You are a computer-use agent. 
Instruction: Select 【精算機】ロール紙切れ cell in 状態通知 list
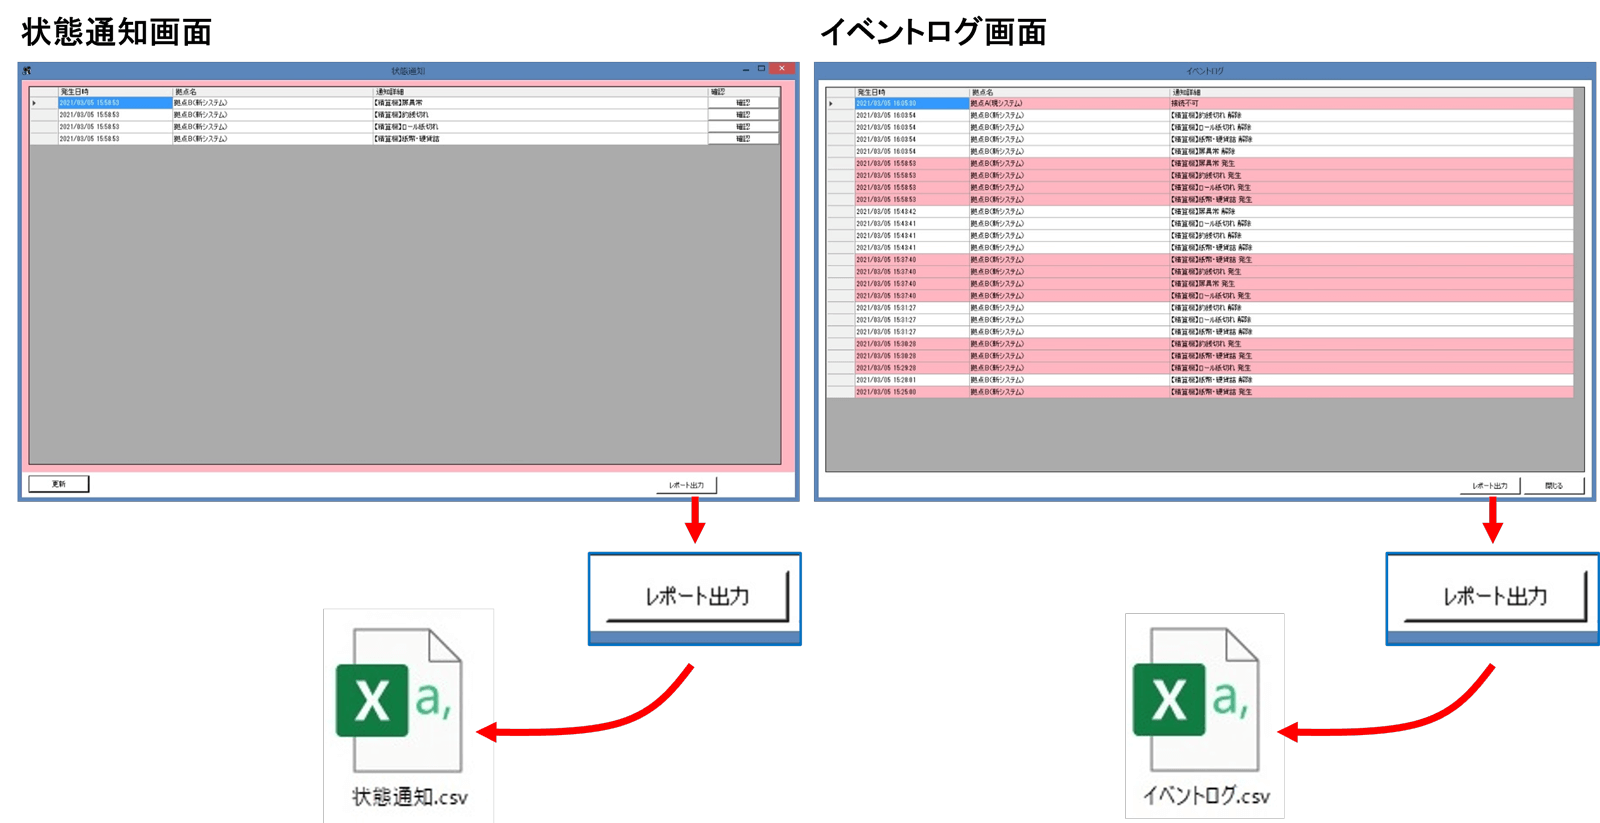pos(540,127)
